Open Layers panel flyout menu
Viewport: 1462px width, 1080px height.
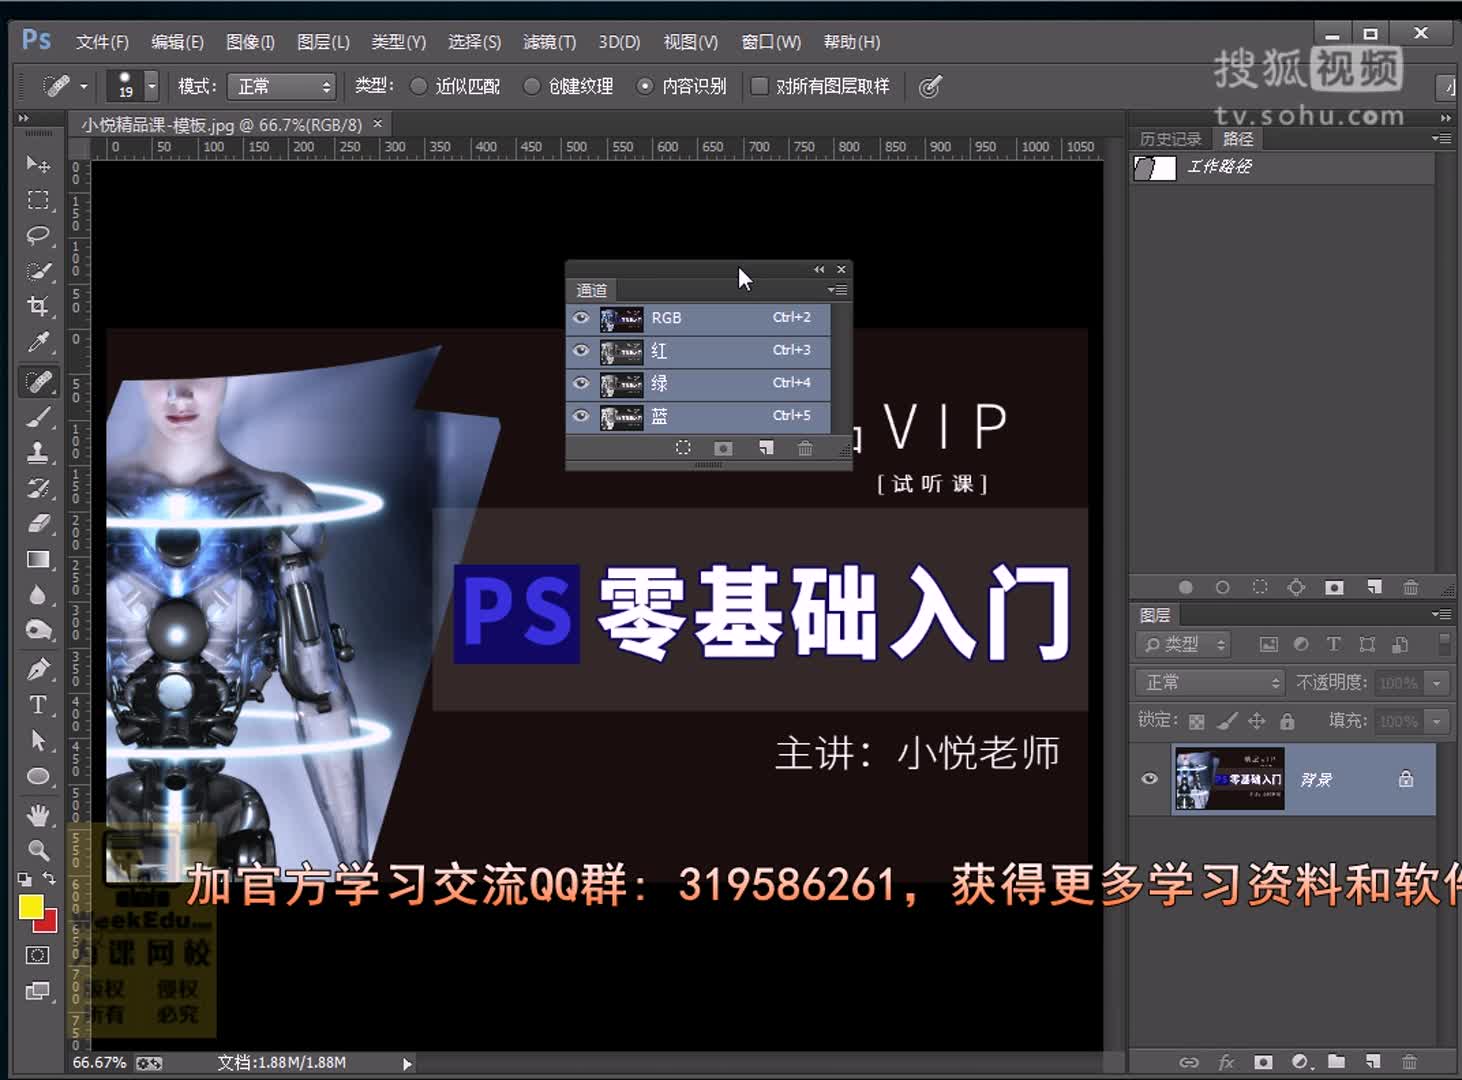pyautogui.click(x=1441, y=614)
